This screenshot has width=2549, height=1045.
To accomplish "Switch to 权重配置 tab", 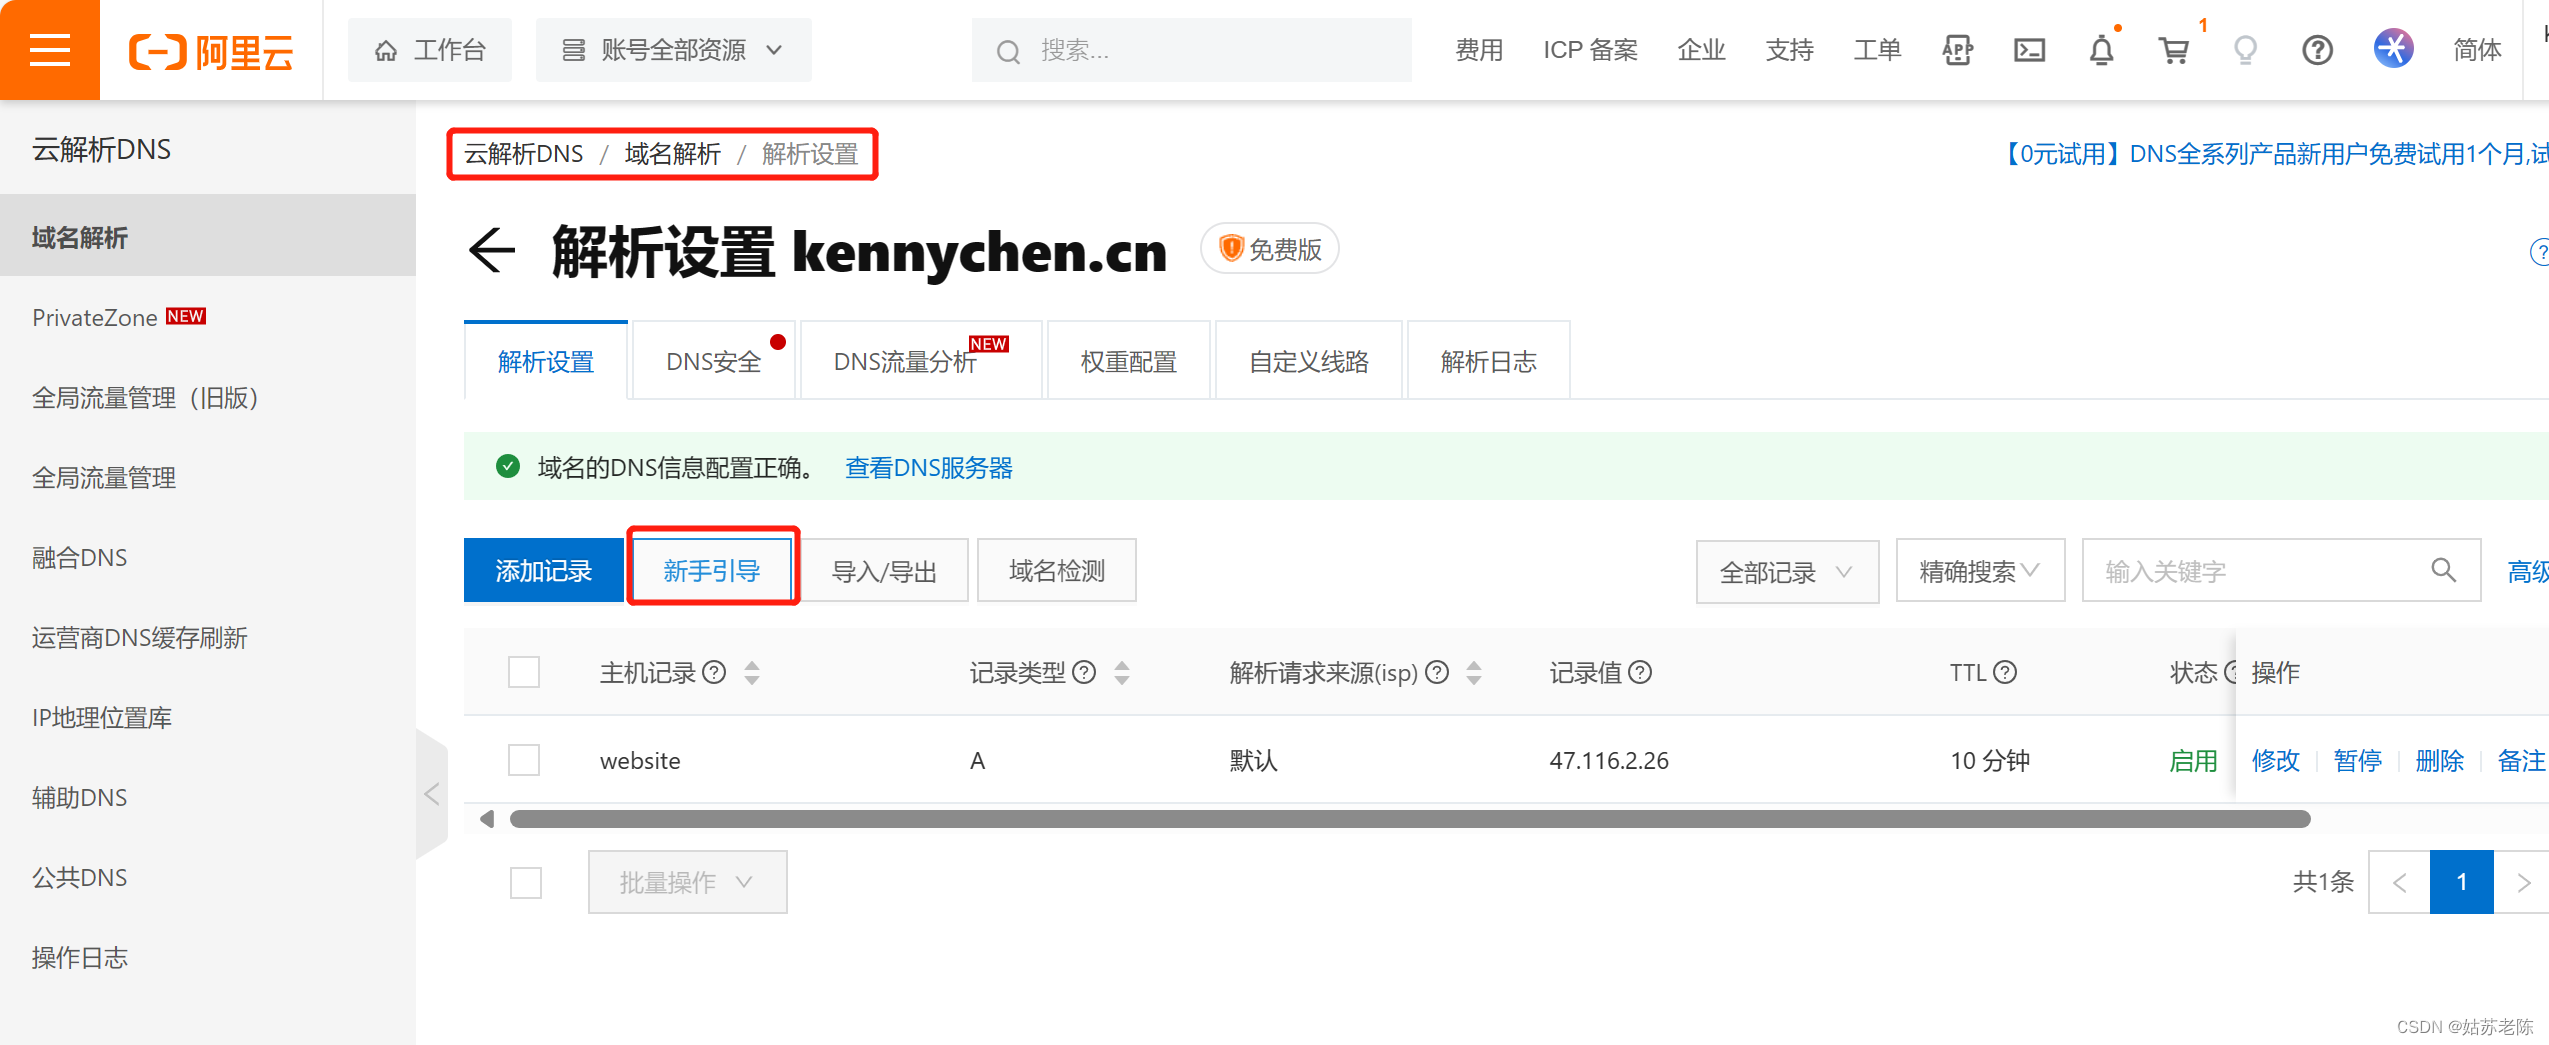I will [x=1128, y=361].
